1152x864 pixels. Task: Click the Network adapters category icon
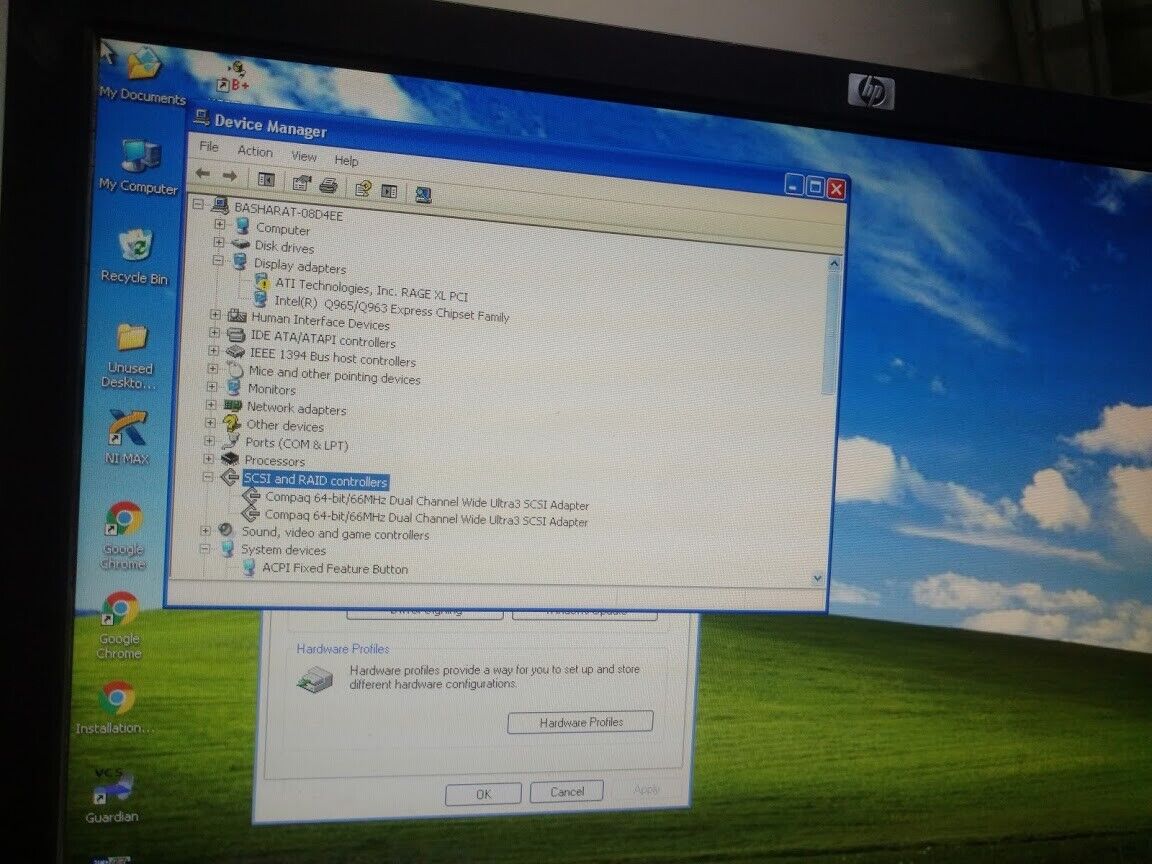pos(233,406)
